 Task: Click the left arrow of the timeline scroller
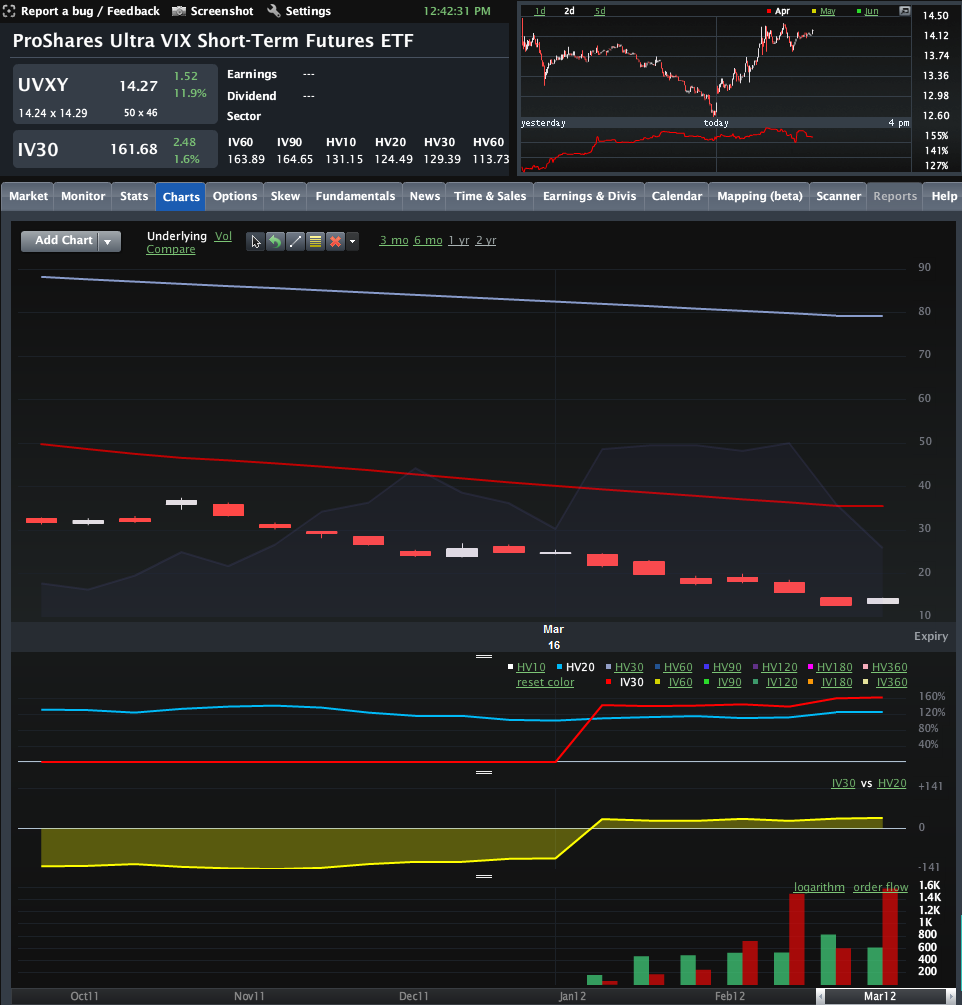click(821, 996)
